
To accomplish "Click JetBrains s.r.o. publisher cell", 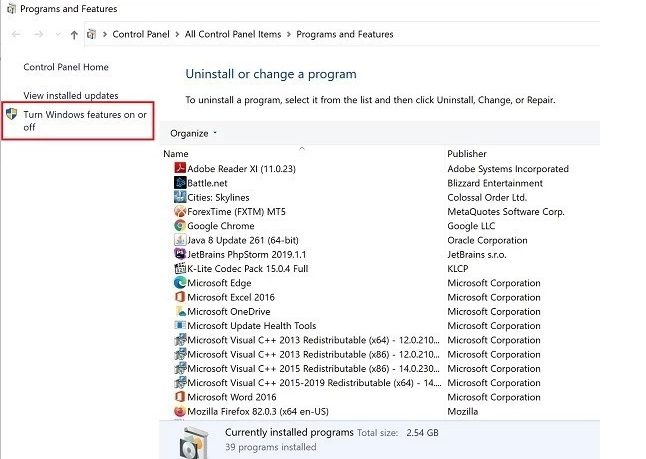I will (x=477, y=254).
